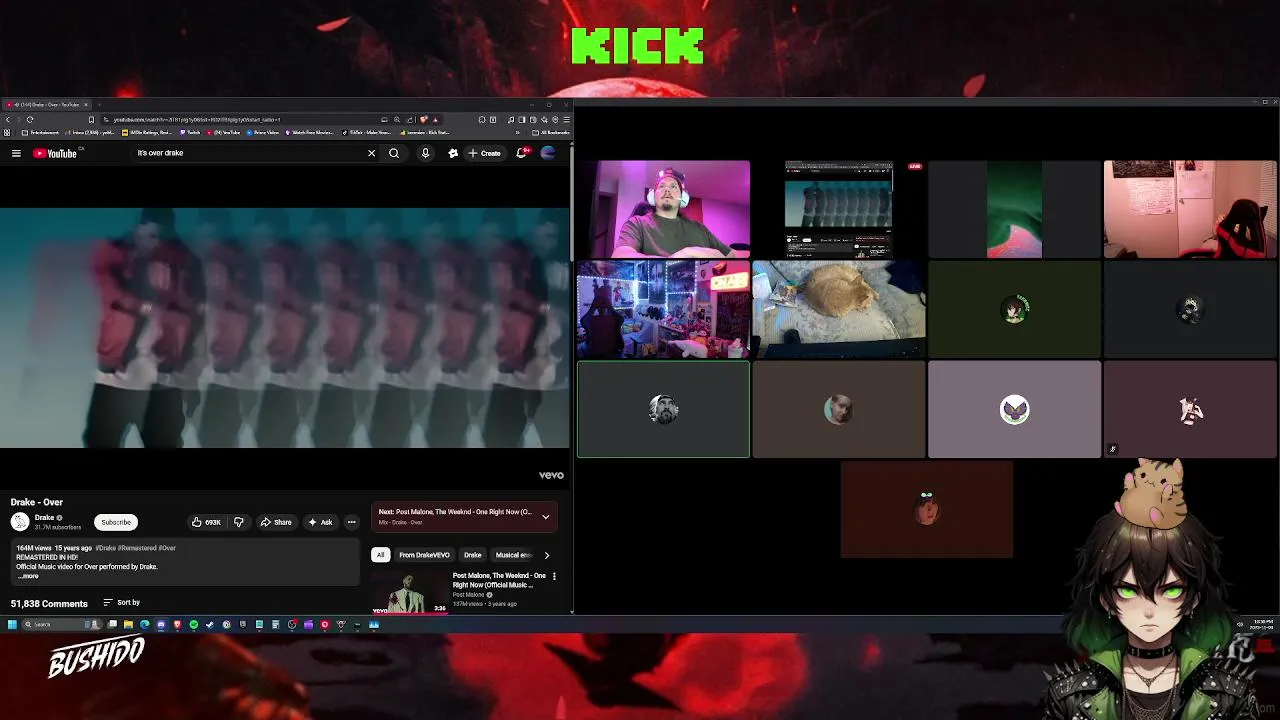
Task: Like the video with 693K likes
Action: tap(206, 522)
